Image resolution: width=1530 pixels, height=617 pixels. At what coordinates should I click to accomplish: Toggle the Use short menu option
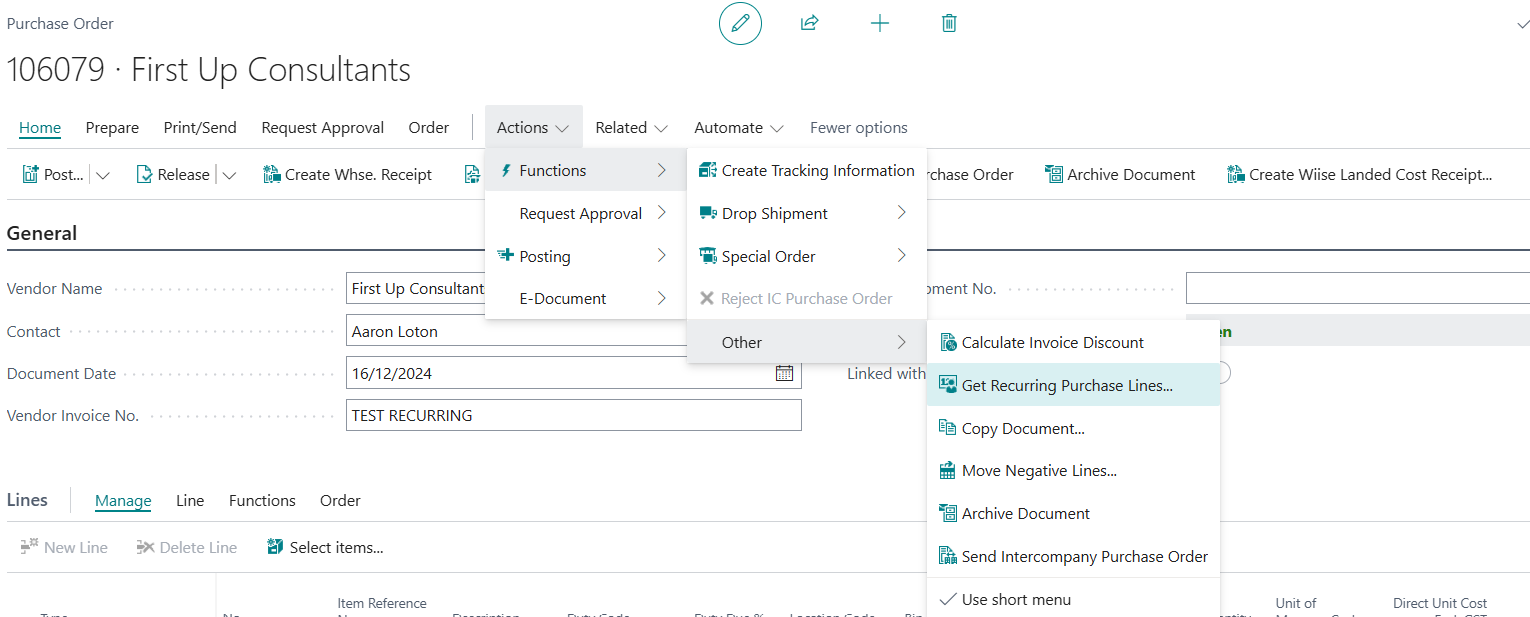coord(1073,599)
